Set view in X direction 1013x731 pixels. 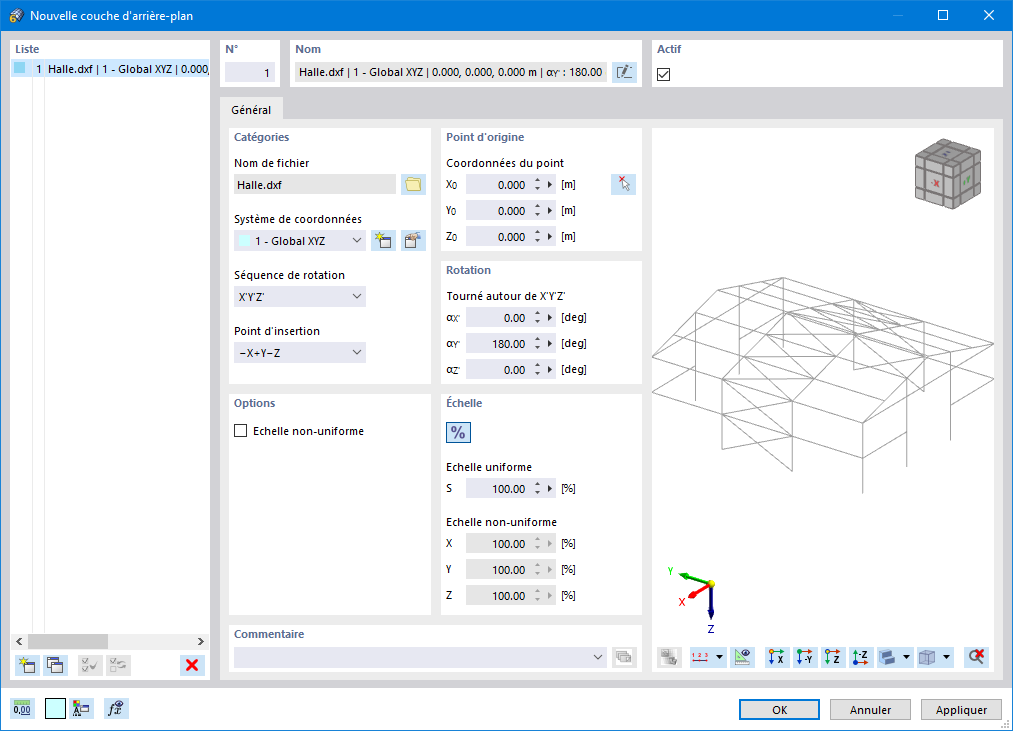click(x=777, y=657)
